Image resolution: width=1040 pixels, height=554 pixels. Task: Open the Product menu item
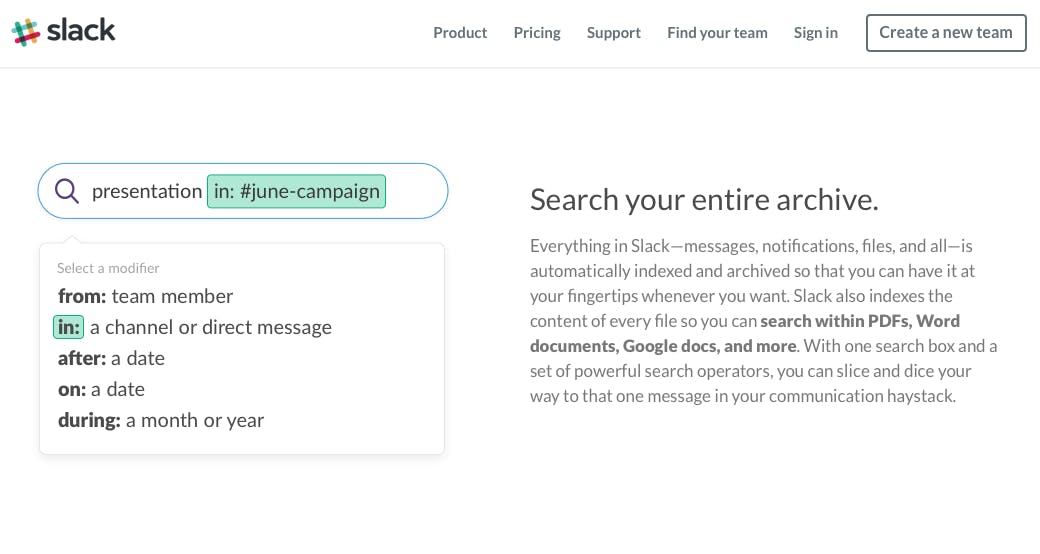460,33
